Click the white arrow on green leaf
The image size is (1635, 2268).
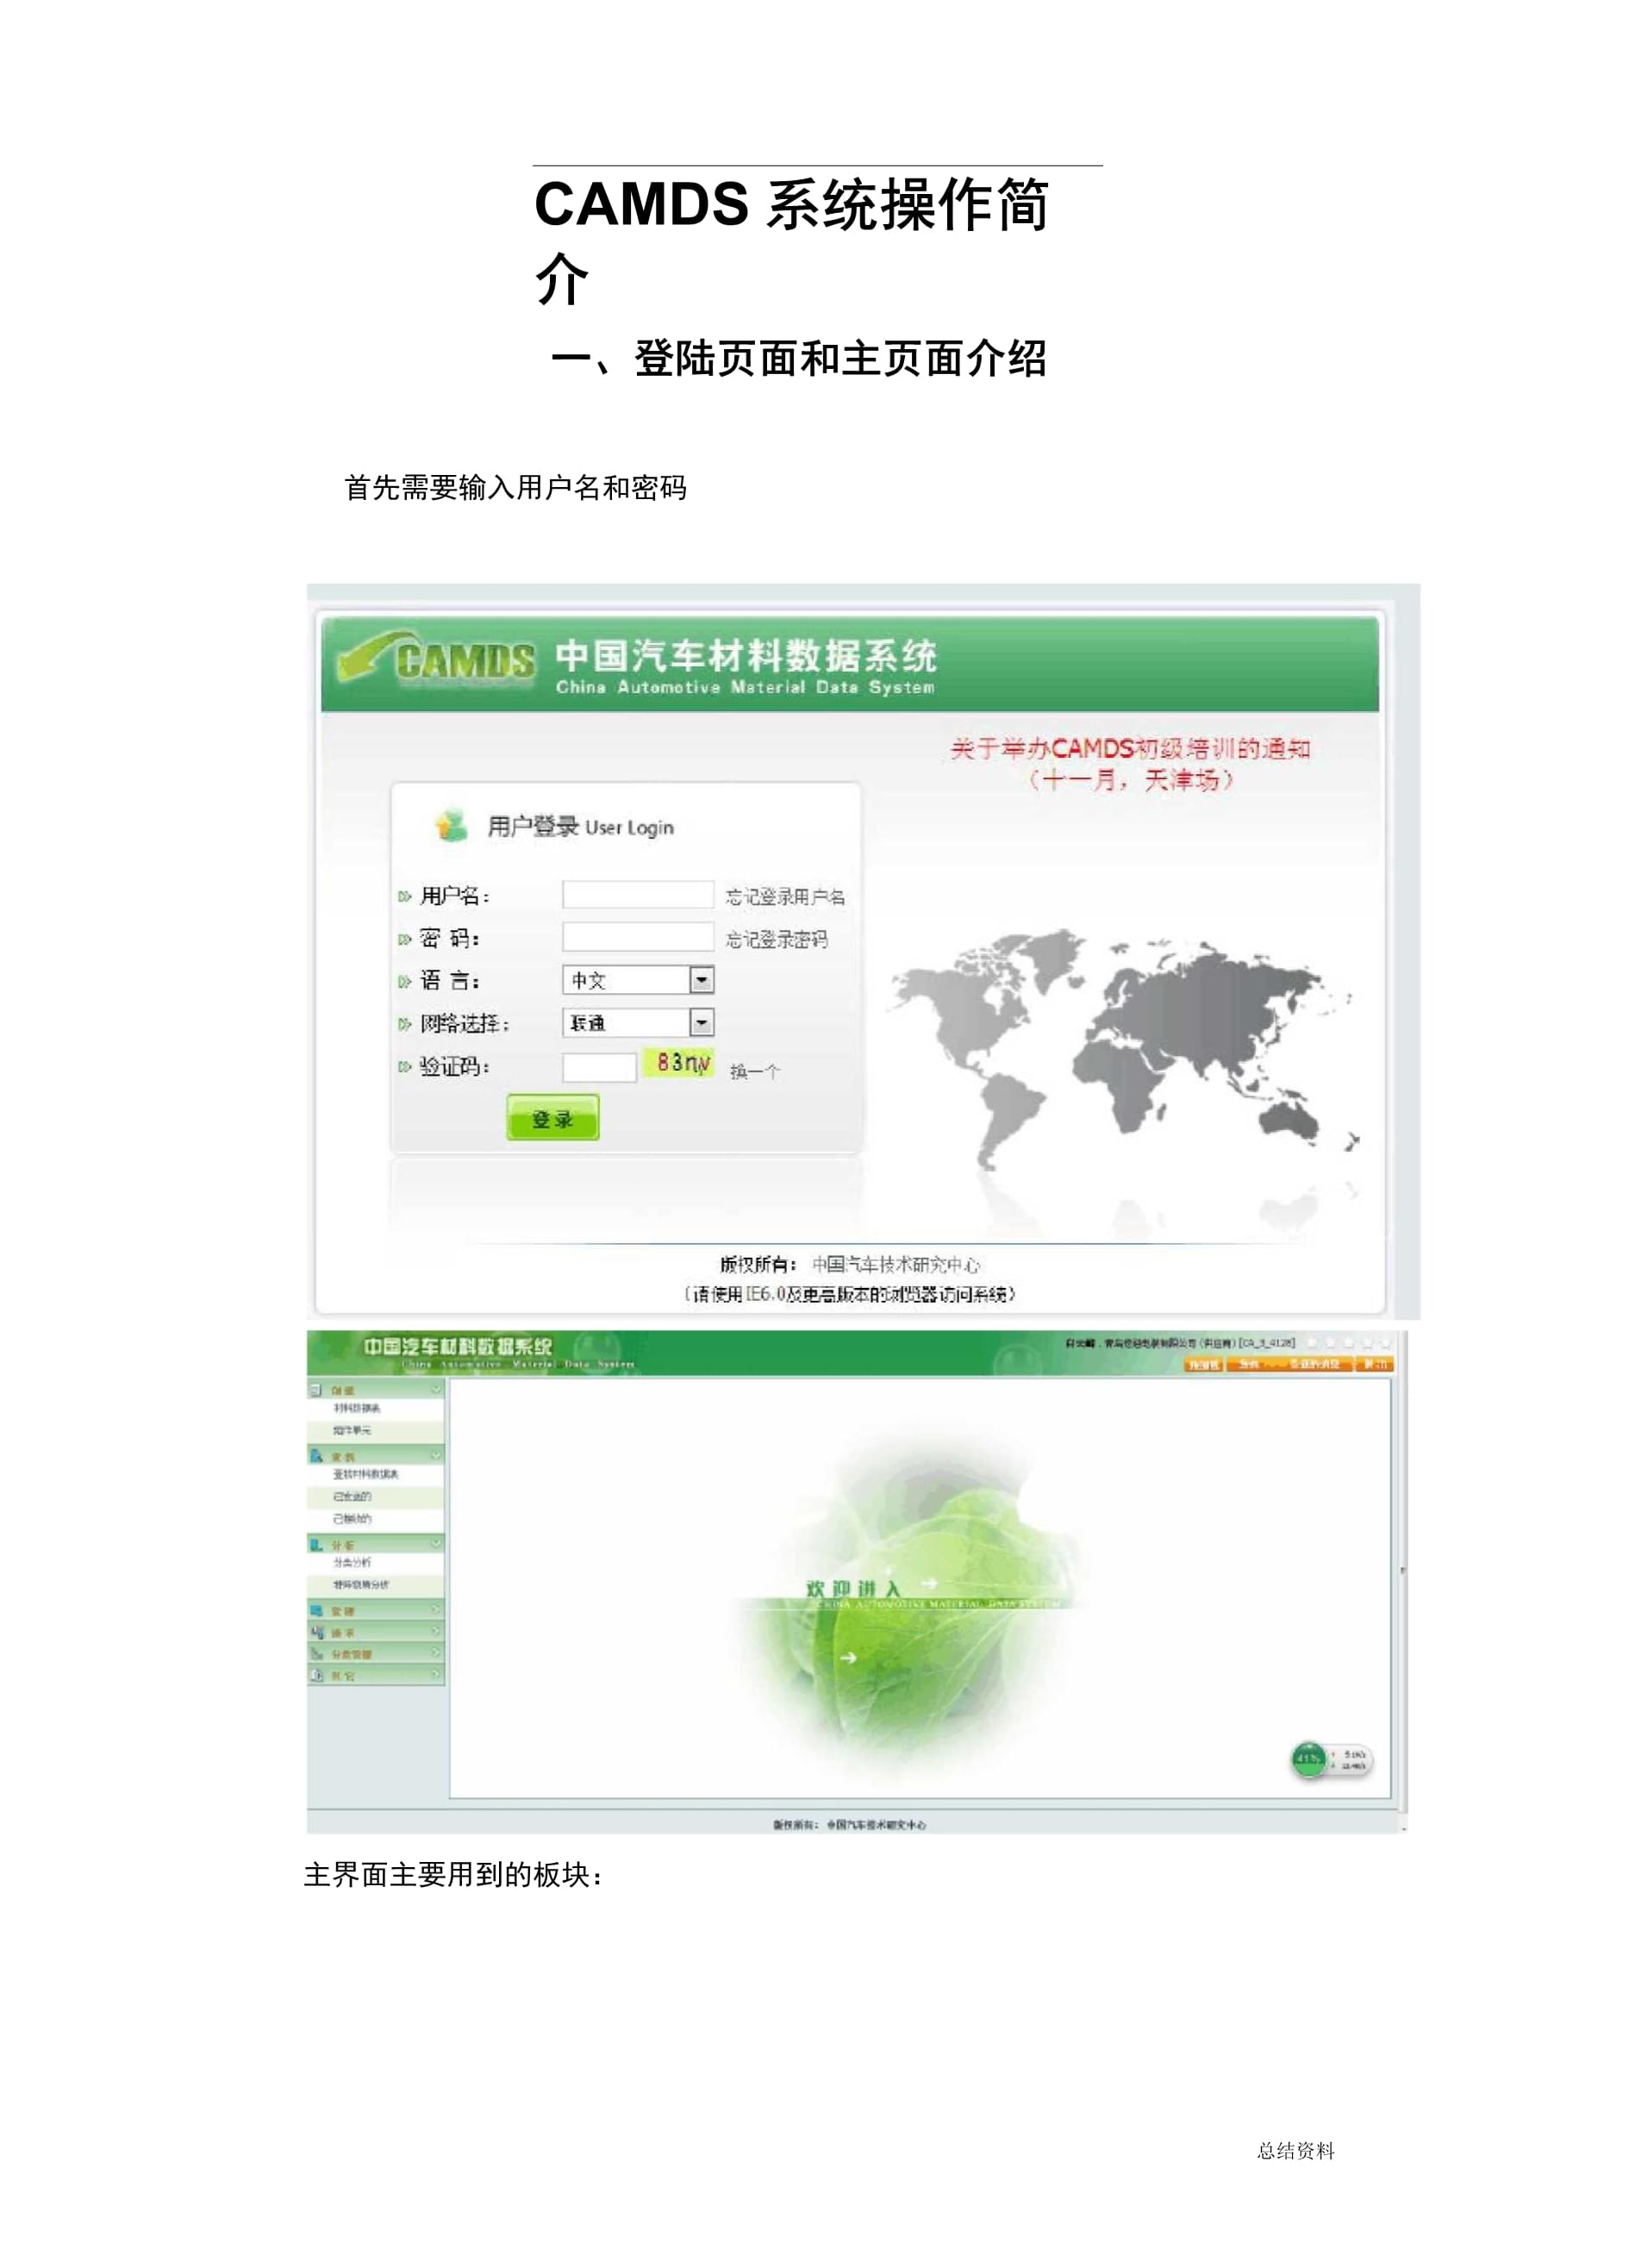[848, 1658]
